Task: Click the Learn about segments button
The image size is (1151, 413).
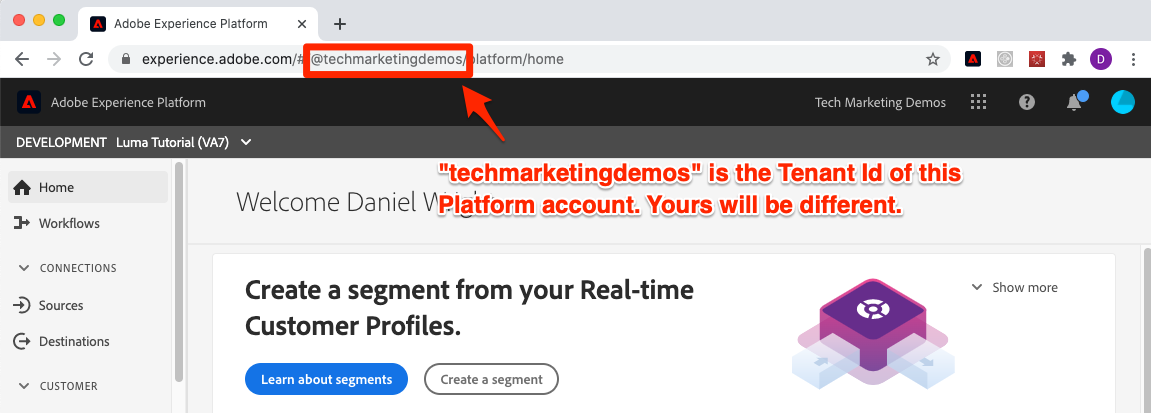Action: point(326,379)
